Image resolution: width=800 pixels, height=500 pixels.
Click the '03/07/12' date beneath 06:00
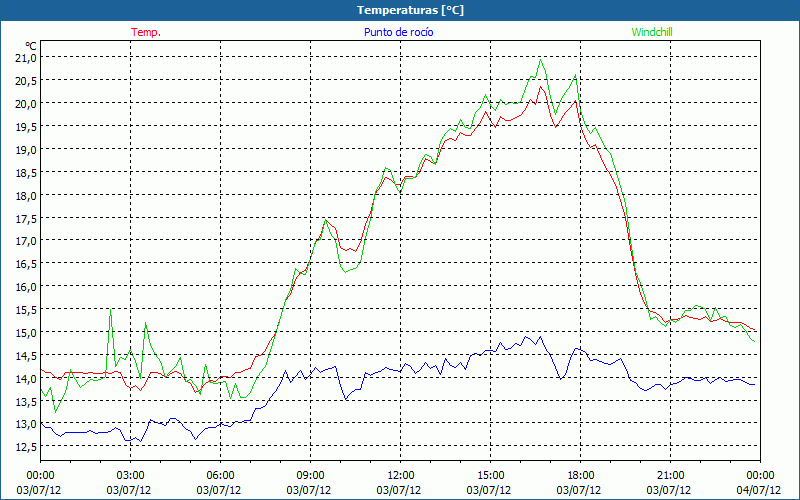click(219, 491)
